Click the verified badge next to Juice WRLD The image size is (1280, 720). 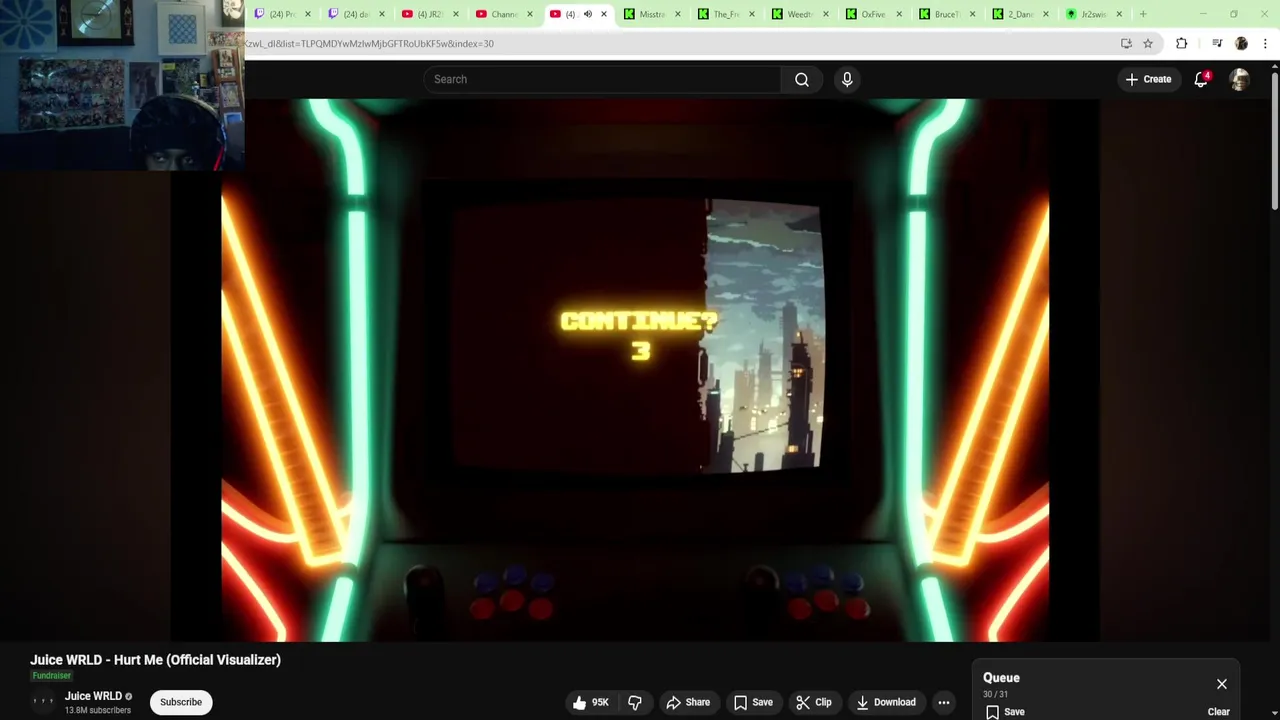(128, 697)
